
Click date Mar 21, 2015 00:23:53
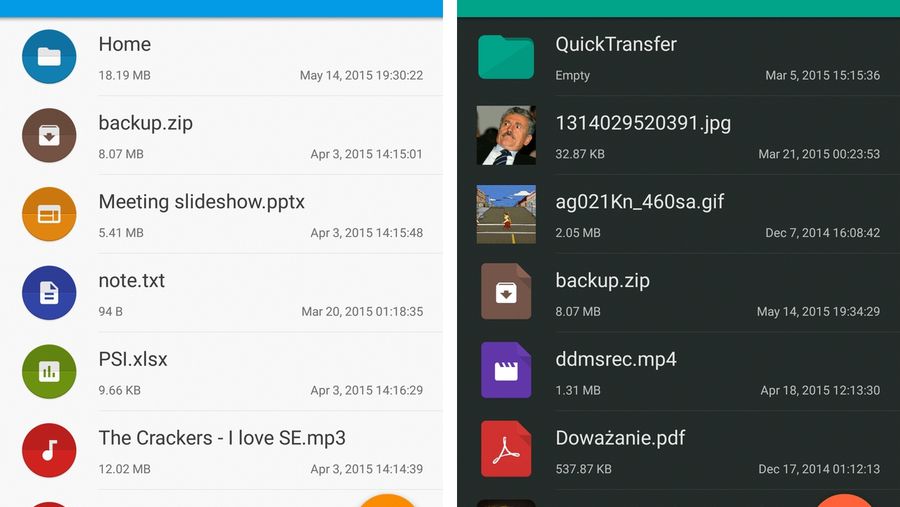819,154
